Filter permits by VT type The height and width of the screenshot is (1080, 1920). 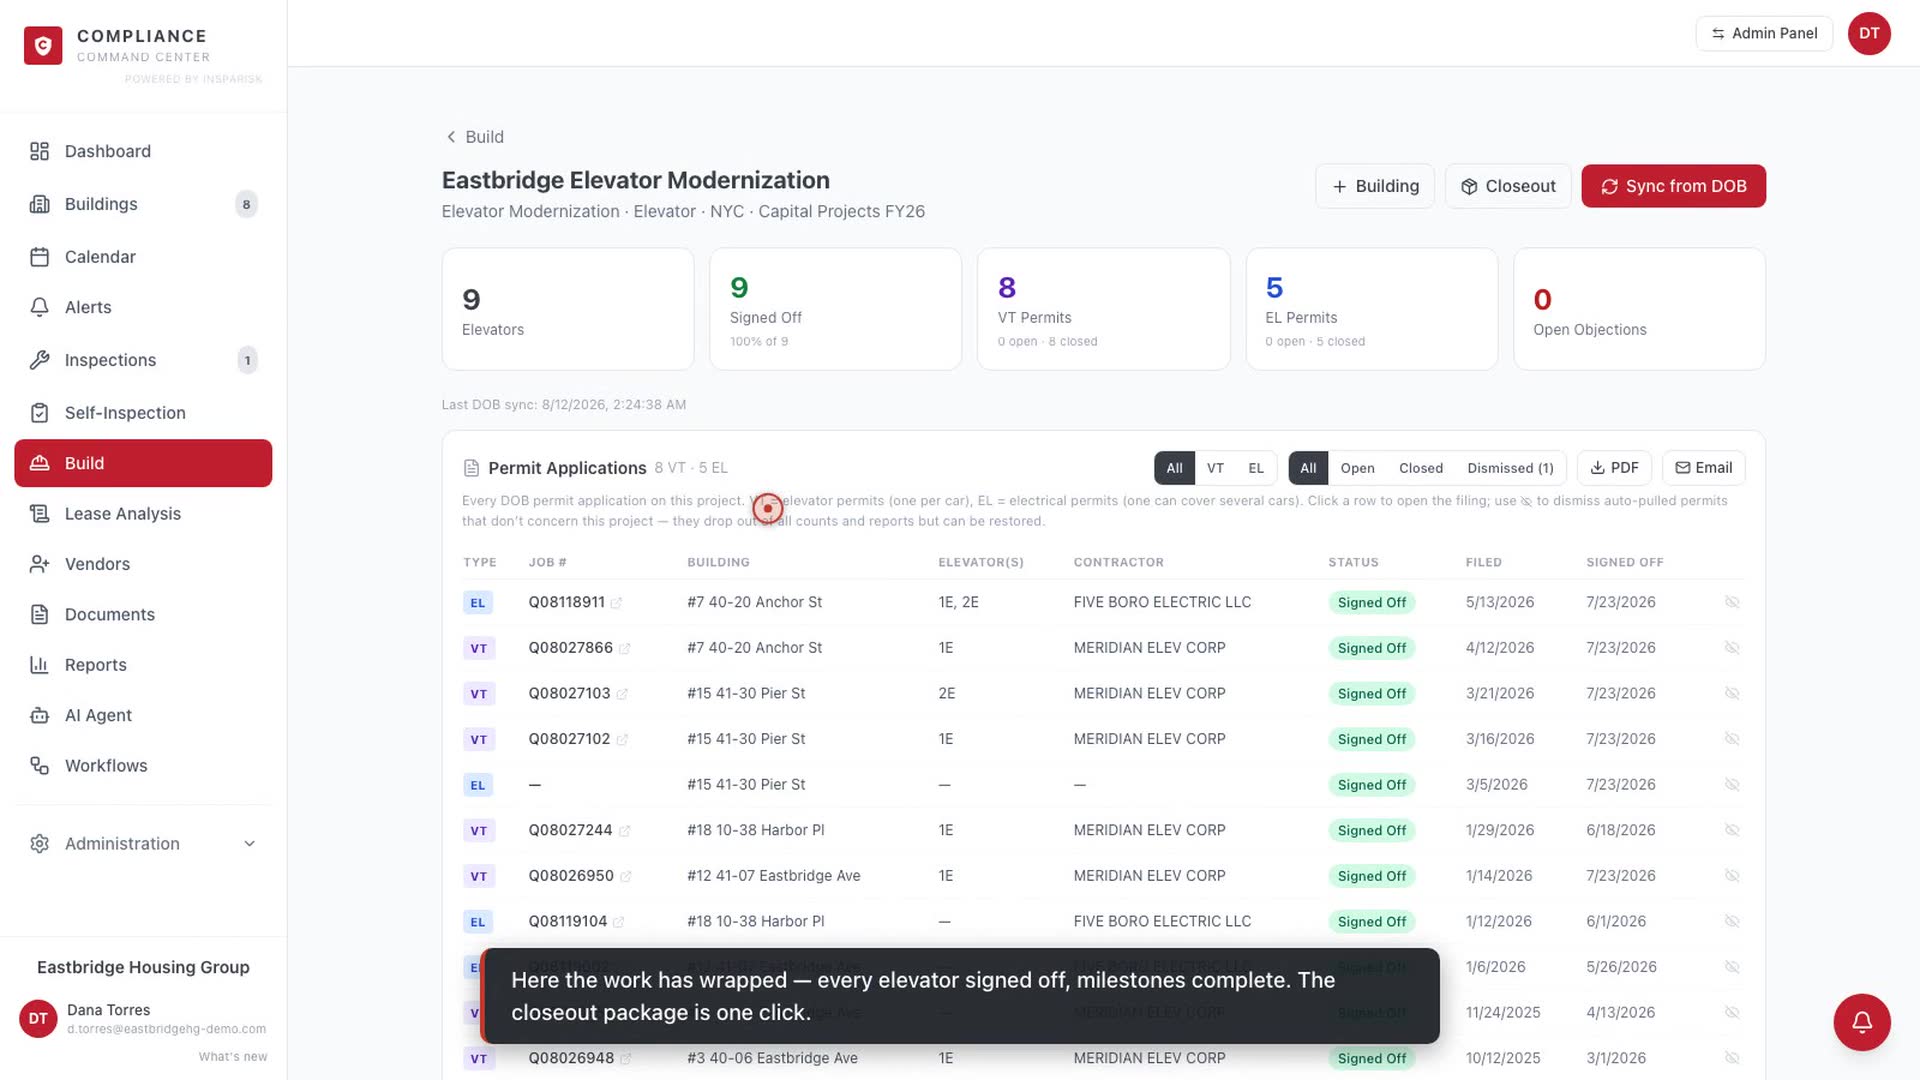(1215, 468)
